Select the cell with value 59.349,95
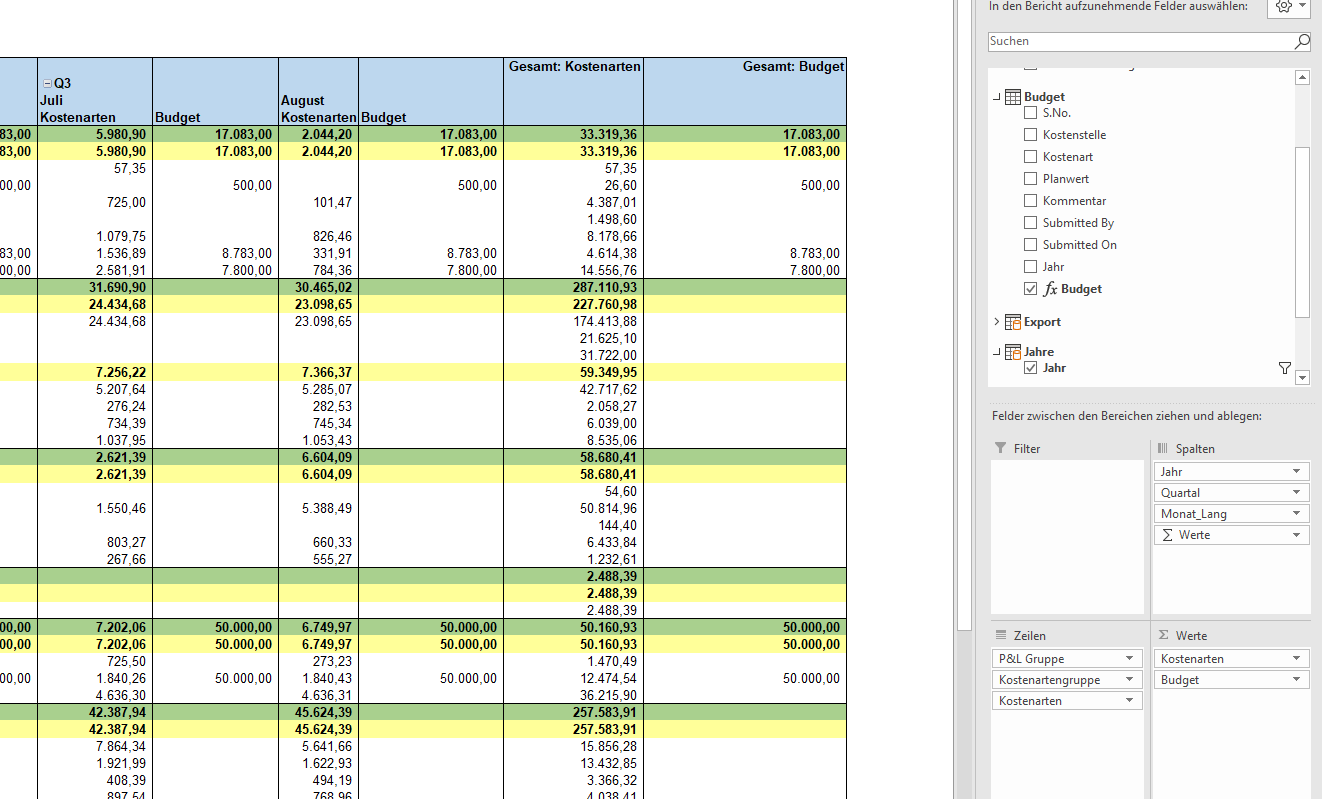This screenshot has height=799, width=1322. 573,373
